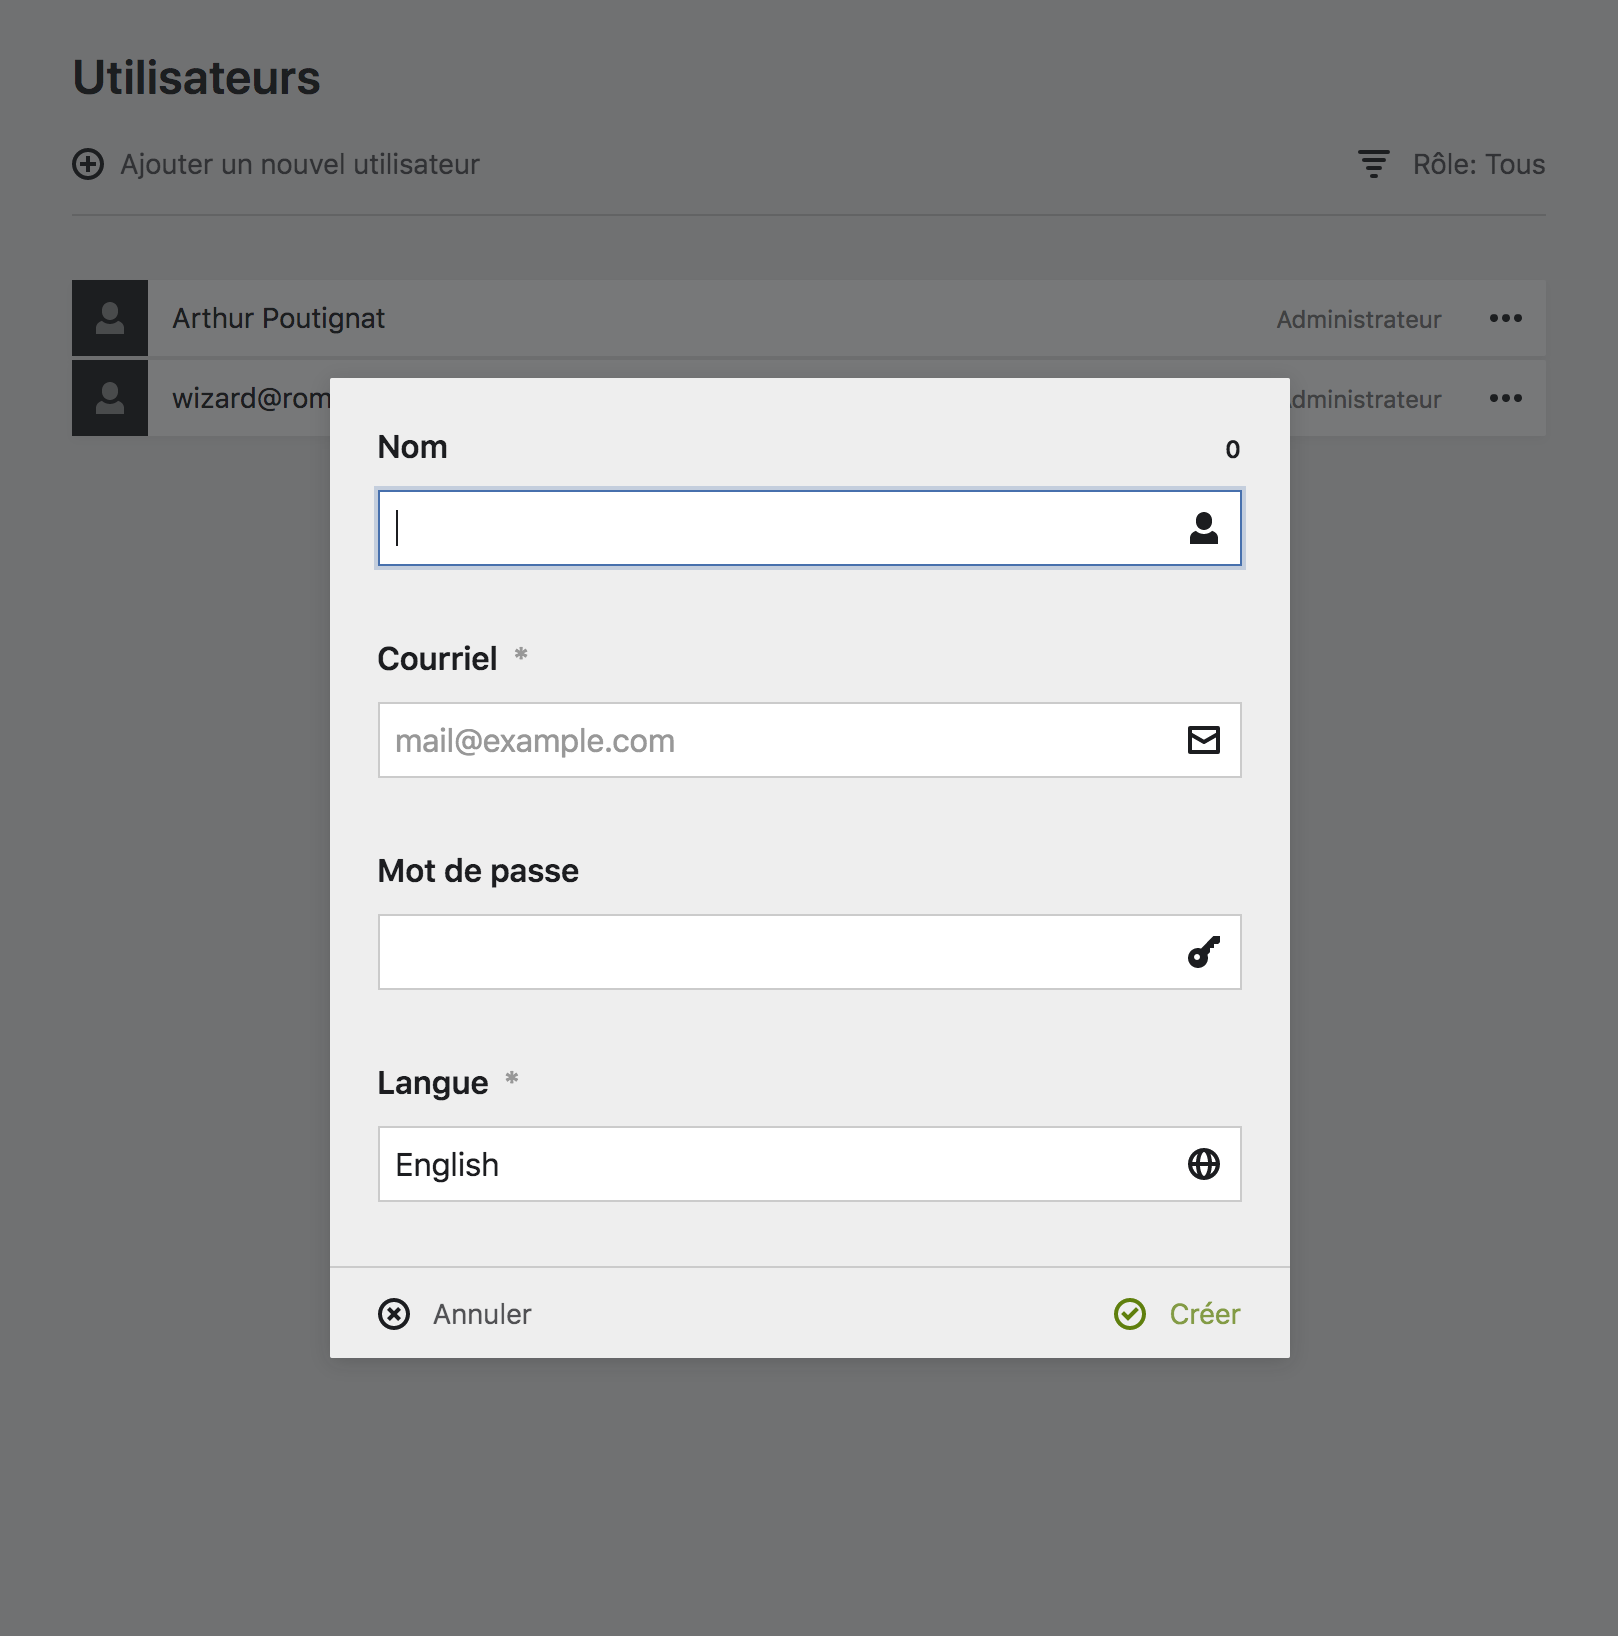The image size is (1618, 1636).
Task: Open options menu for wizard user row
Action: point(1505,398)
